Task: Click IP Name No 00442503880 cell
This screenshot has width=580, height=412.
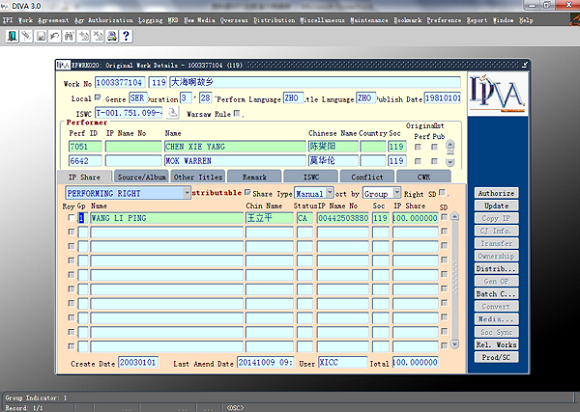Action: pyautogui.click(x=343, y=218)
